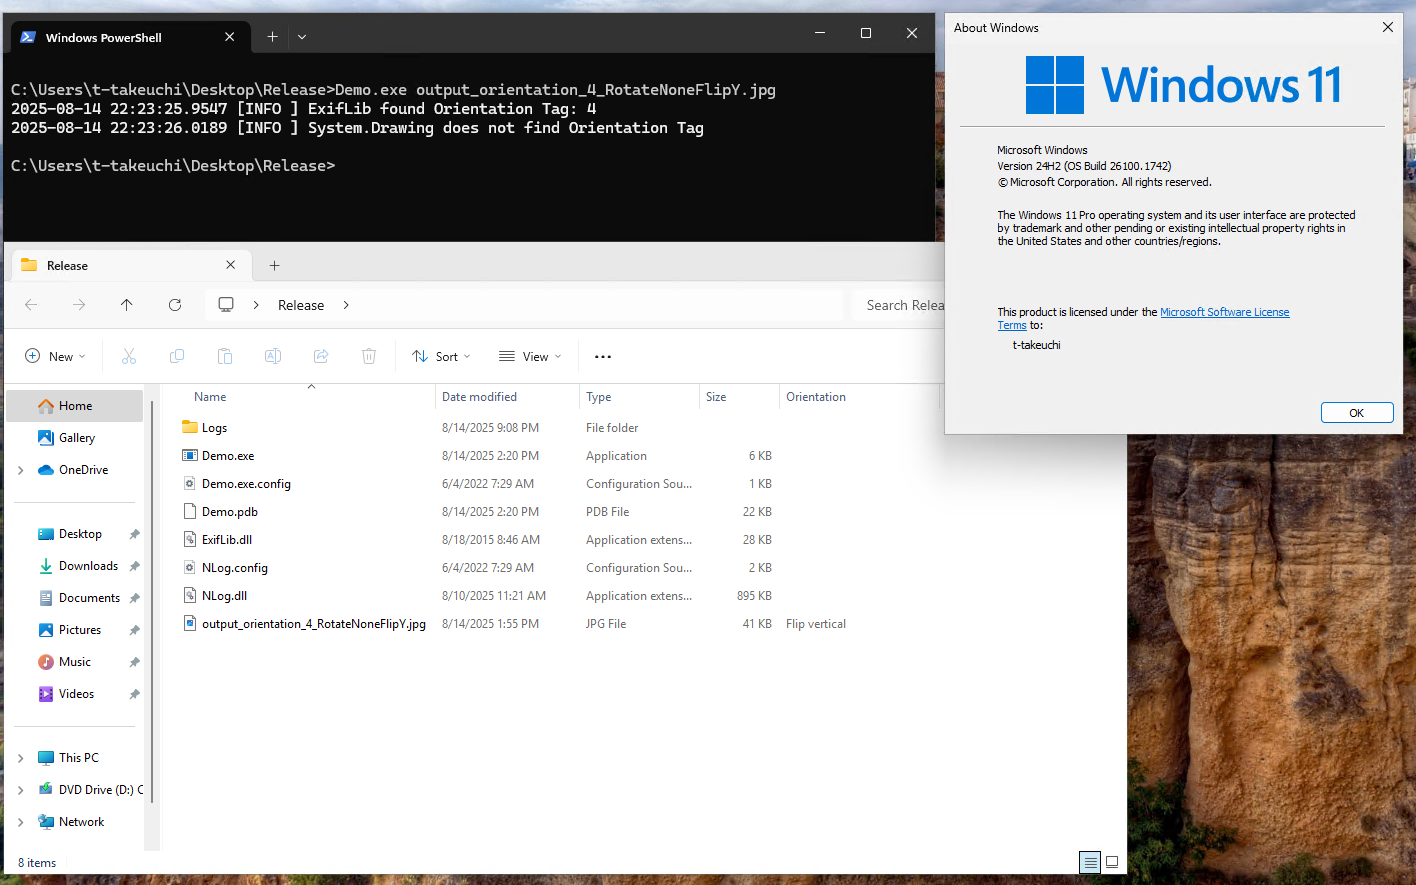
Task: Click chevron before Release in address bar
Action: pos(256,305)
